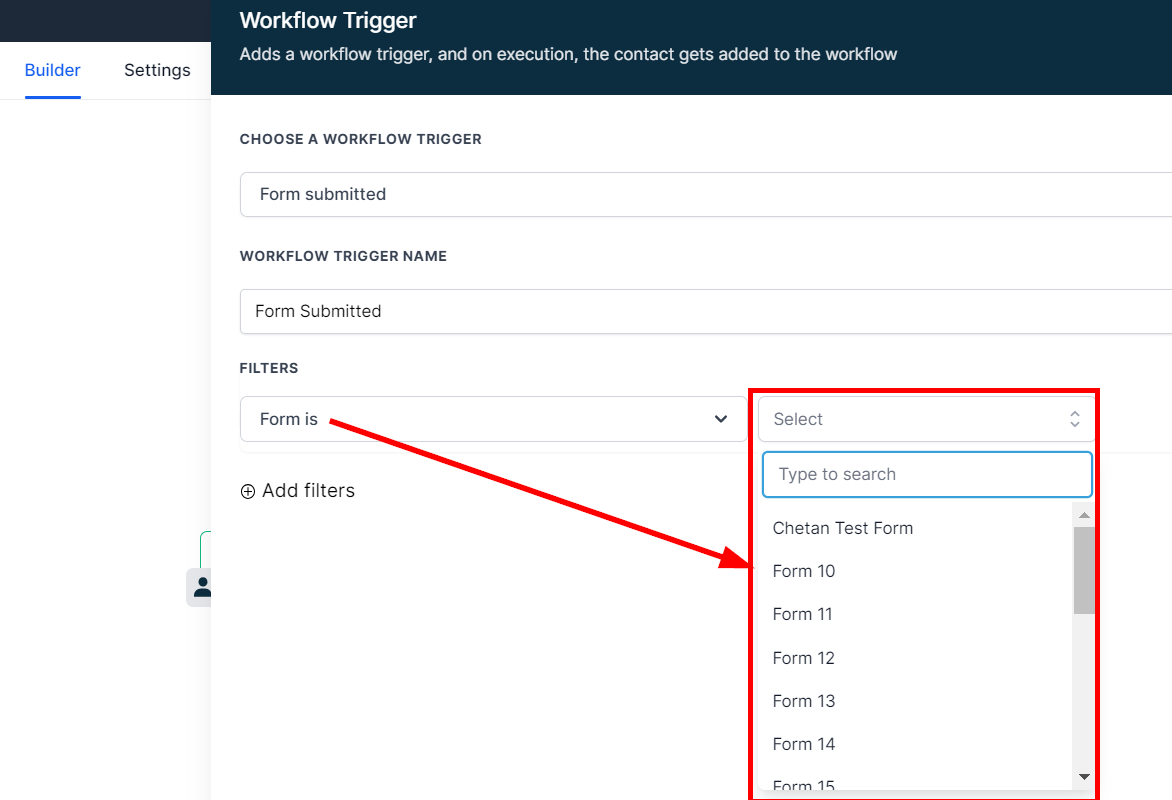1172x800 pixels.
Task: Focus the 'Type to search' box
Action: 926,474
